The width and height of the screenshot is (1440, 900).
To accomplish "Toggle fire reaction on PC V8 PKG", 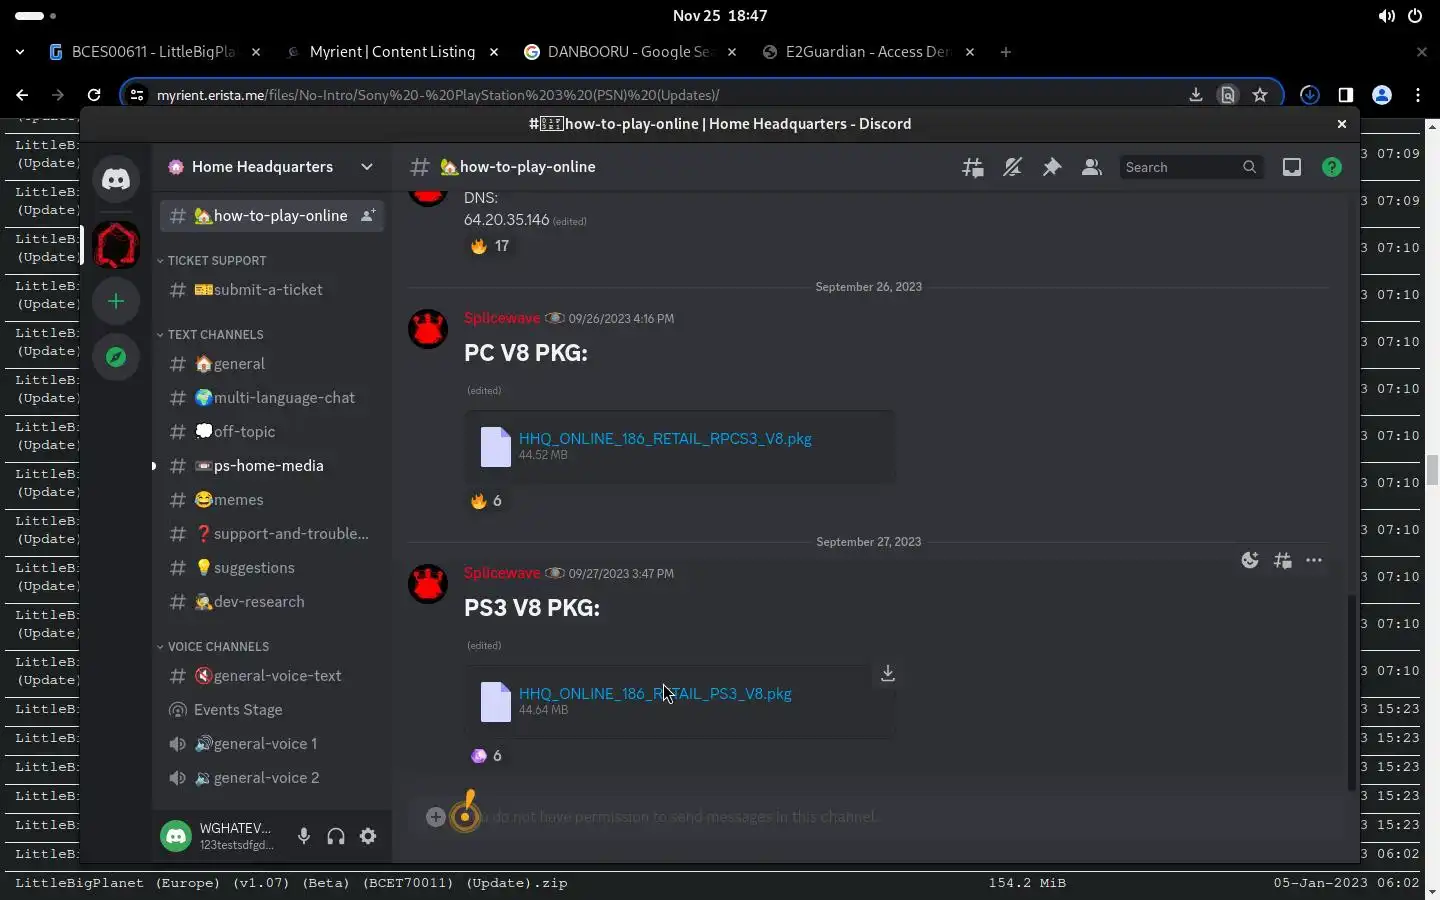I will point(486,501).
